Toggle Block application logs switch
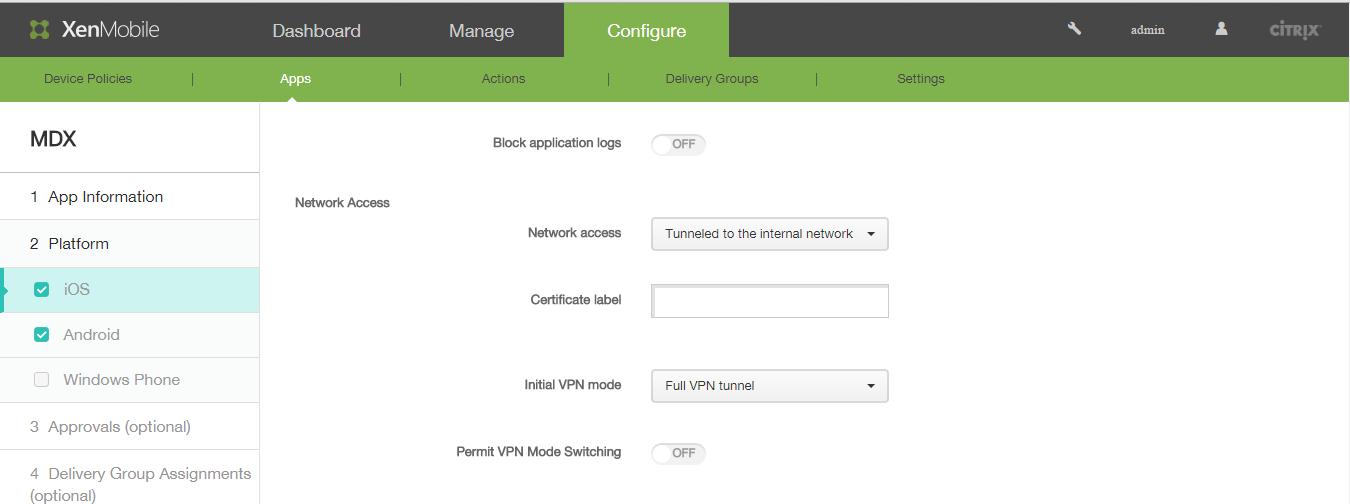The width and height of the screenshot is (1350, 504). [678, 144]
